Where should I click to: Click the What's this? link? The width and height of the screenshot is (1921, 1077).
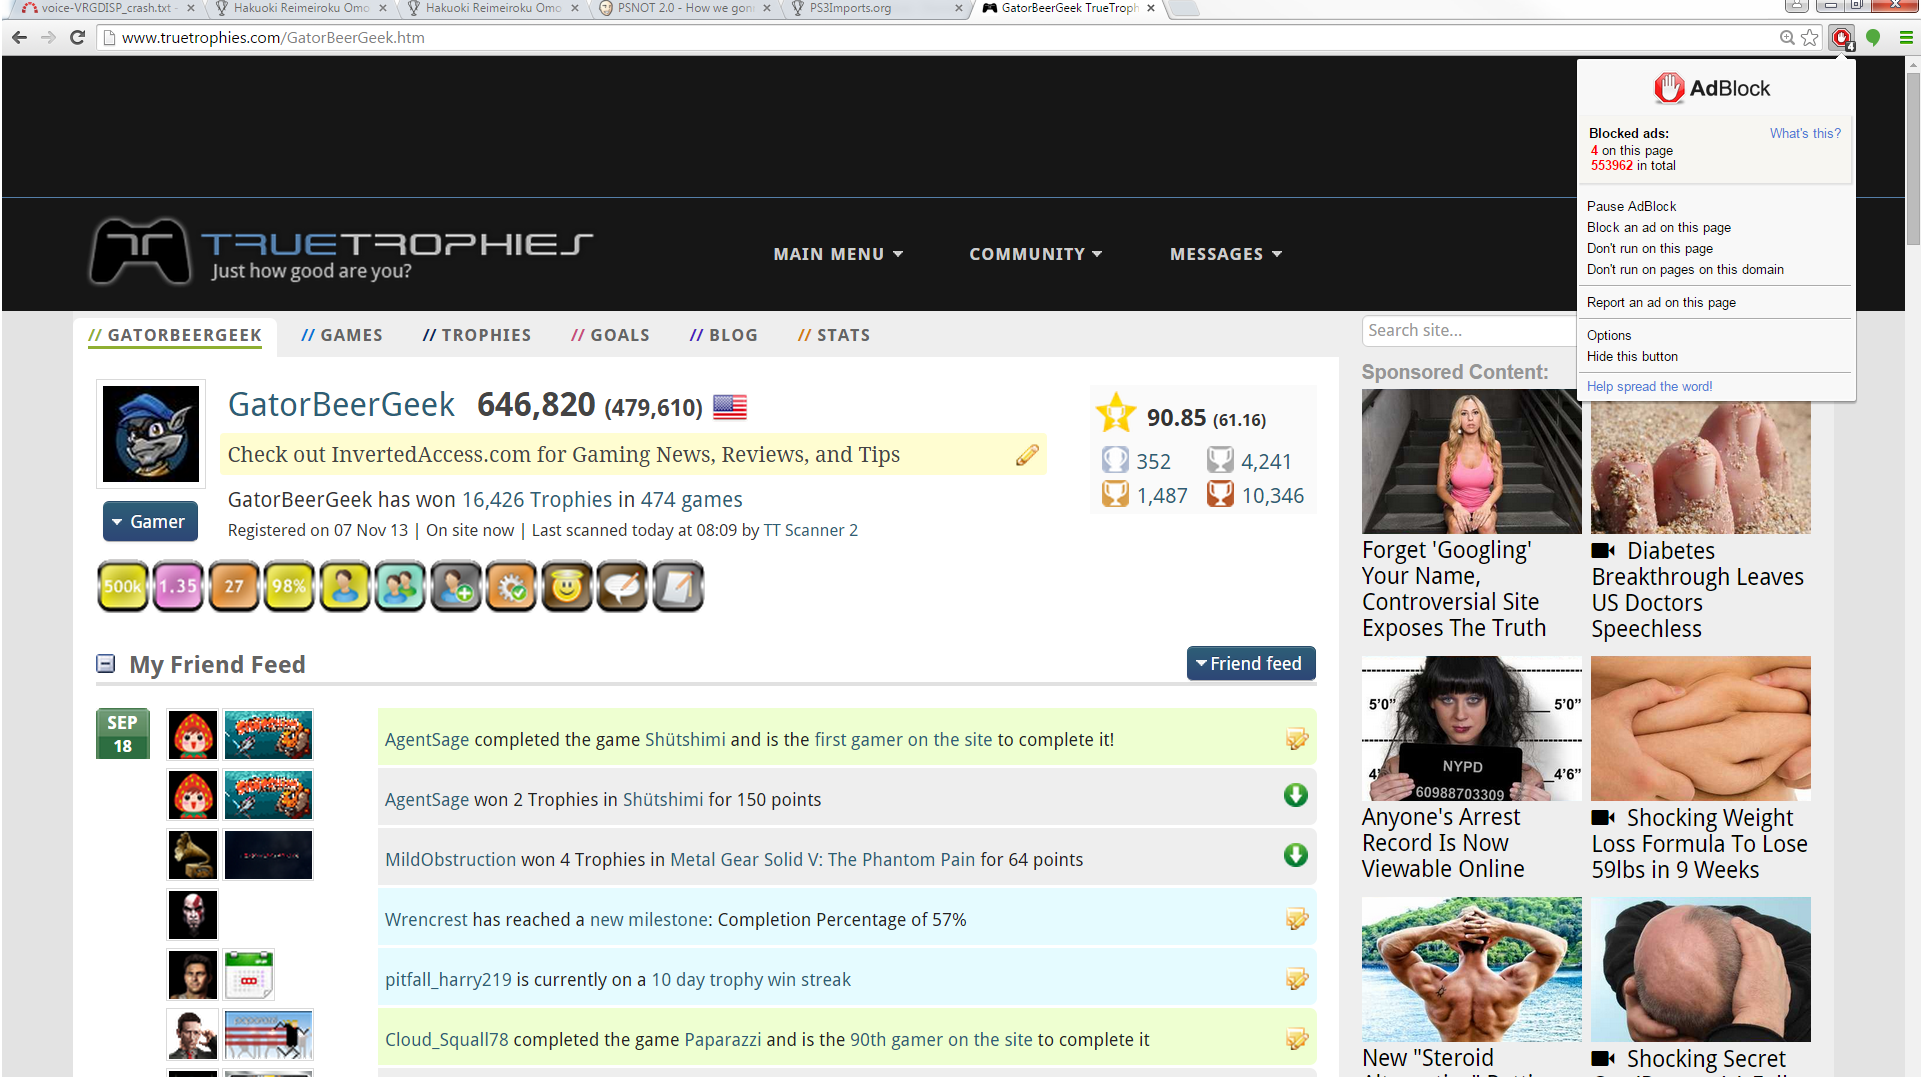click(1805, 133)
